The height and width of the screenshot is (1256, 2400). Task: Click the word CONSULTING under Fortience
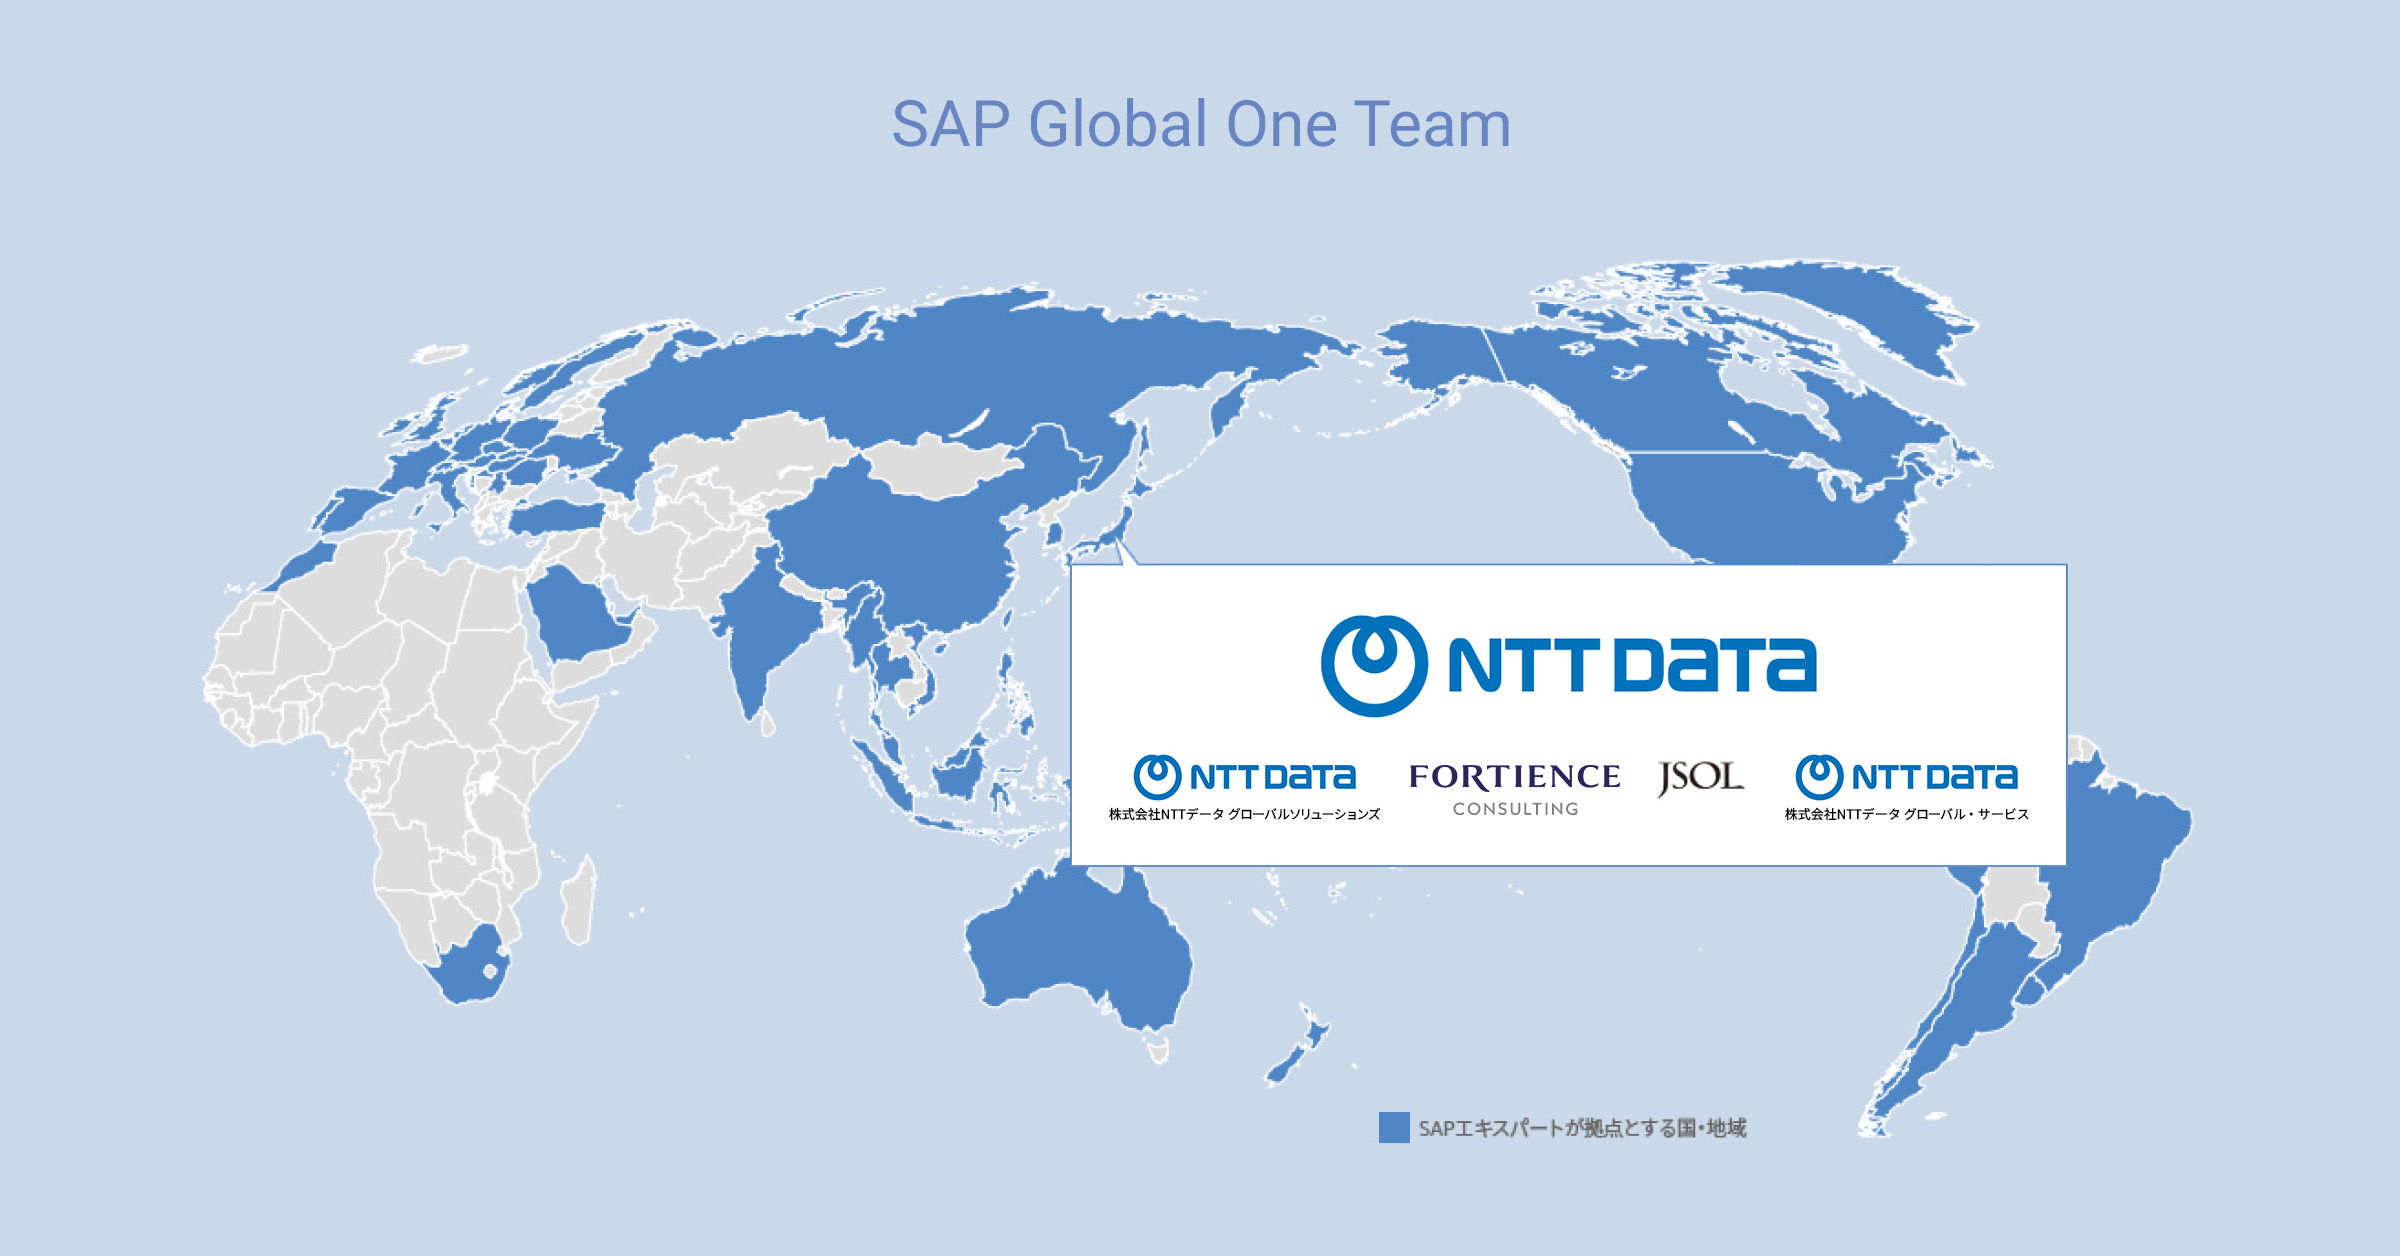1515,809
